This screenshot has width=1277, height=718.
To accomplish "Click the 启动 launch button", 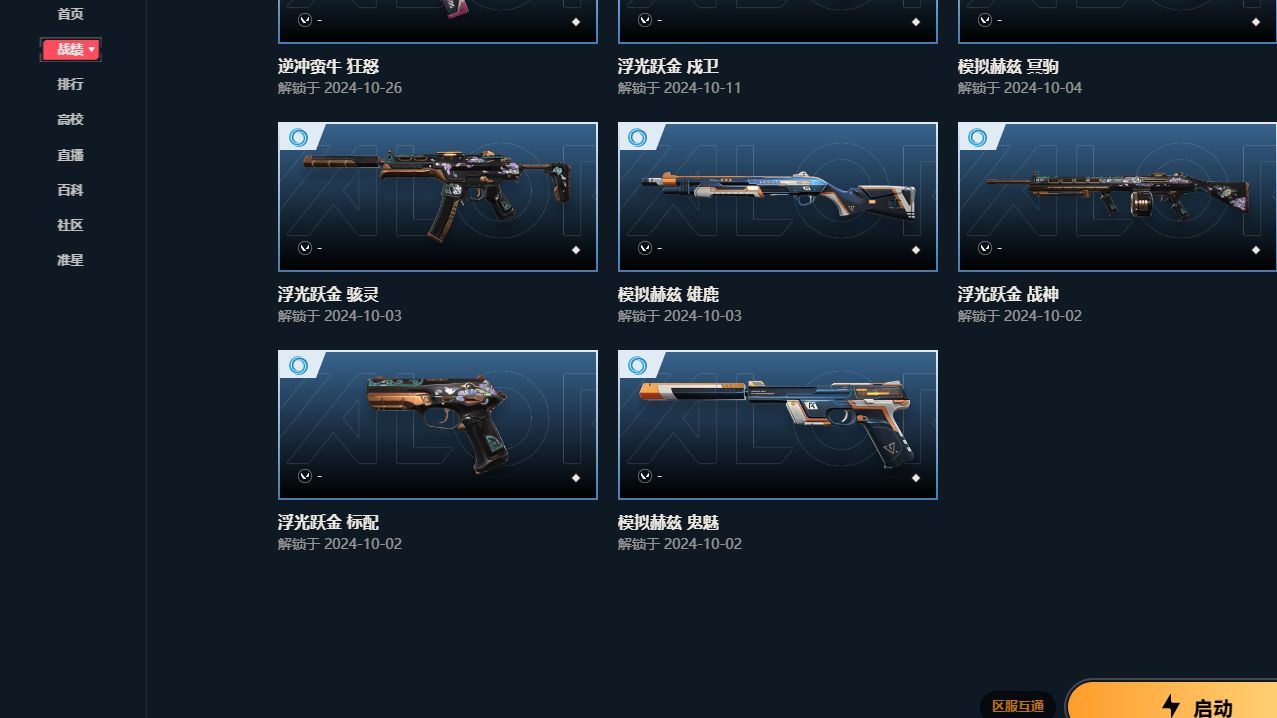I will pos(1172,702).
